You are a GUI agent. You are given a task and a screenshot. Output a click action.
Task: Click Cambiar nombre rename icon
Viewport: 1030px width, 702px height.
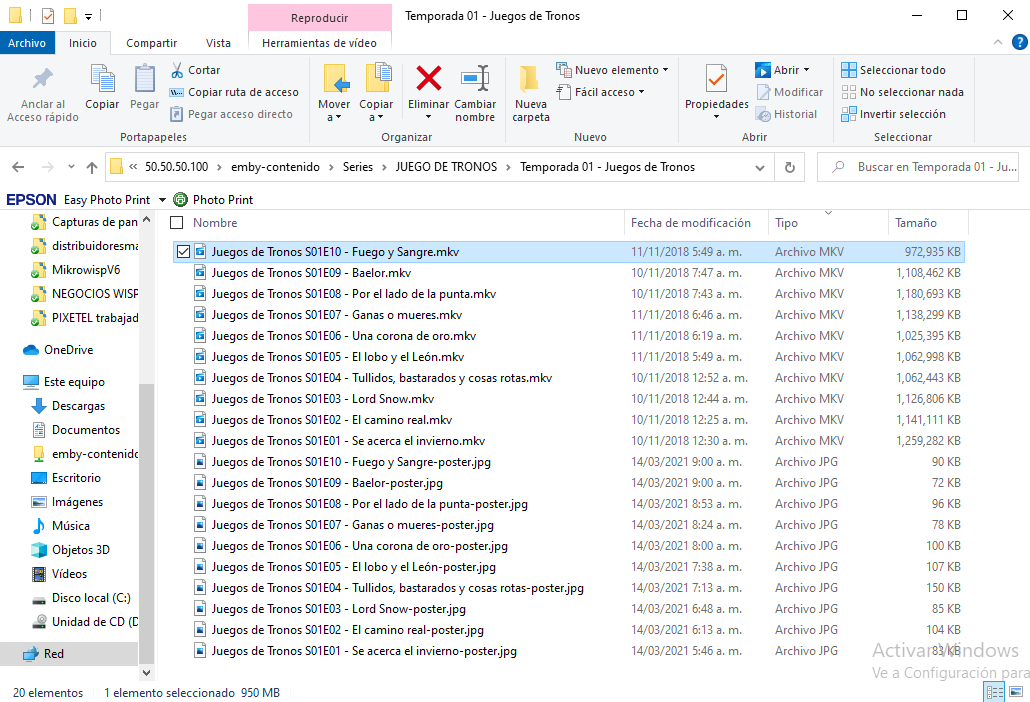pyautogui.click(x=475, y=79)
